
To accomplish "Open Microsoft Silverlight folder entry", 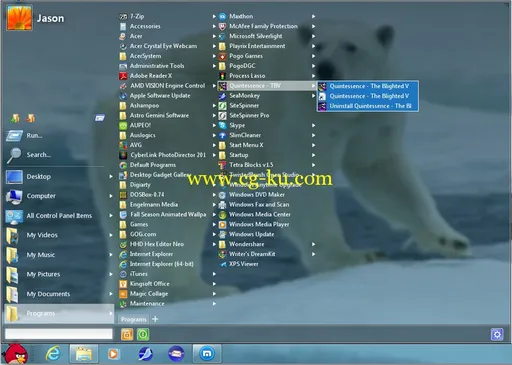I will pyautogui.click(x=267, y=36).
